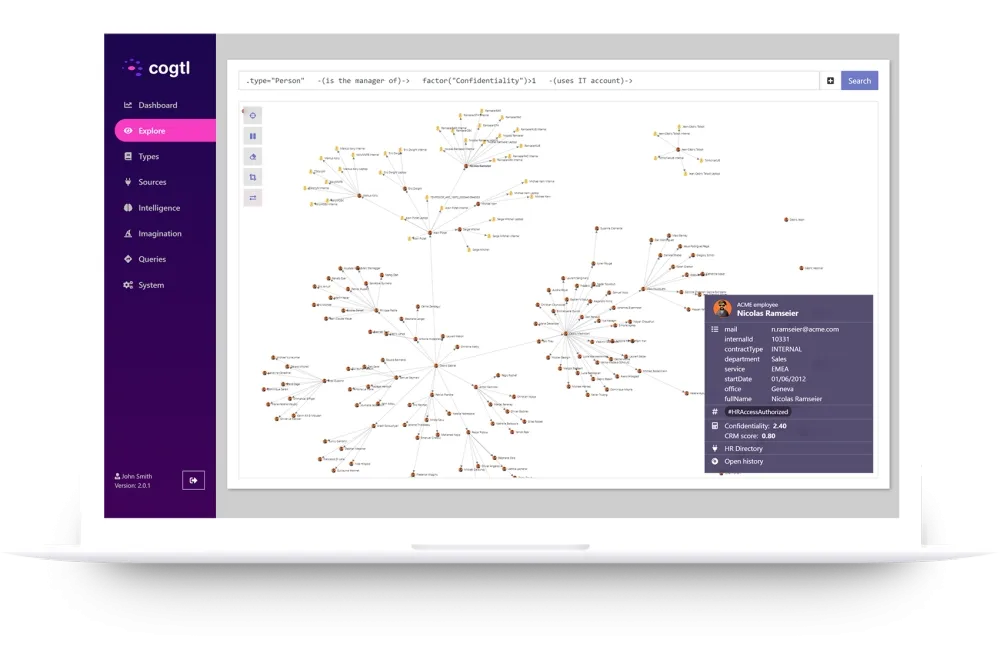This screenshot has width=1000, height=647.
Task: Click the recenter graph crosshair icon
Action: [253, 115]
